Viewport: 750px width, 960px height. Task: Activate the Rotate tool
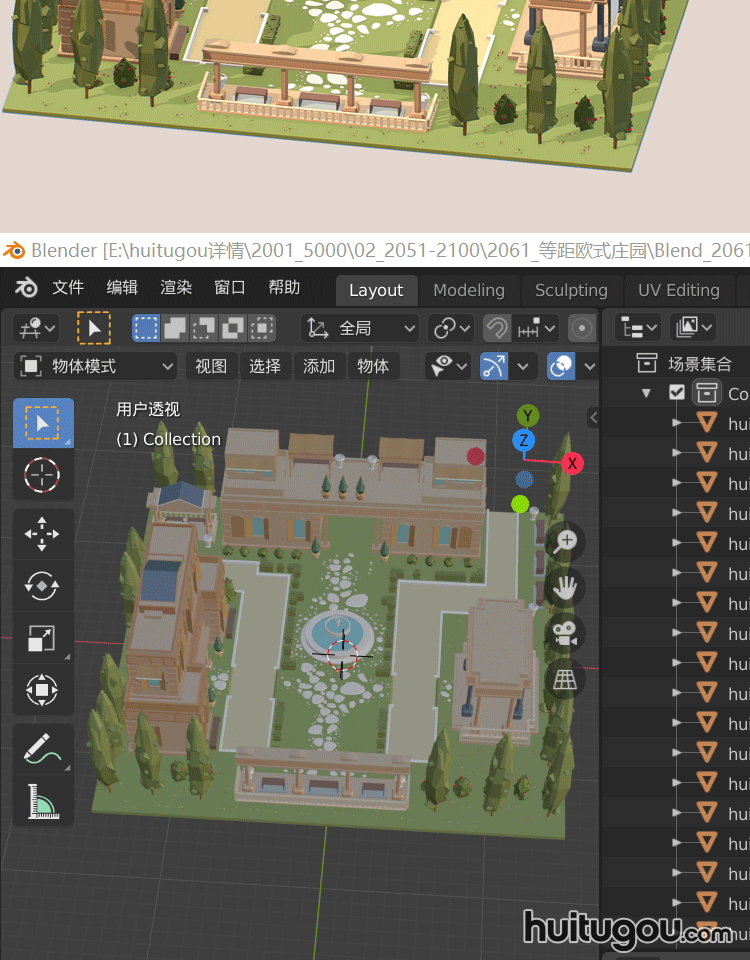42,586
